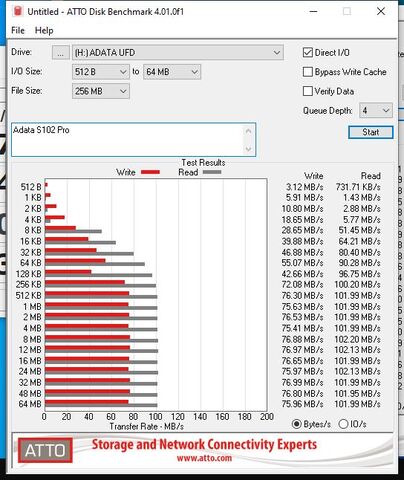Click the ATTO logo in the banner
The image size is (404, 480).
tap(45, 450)
